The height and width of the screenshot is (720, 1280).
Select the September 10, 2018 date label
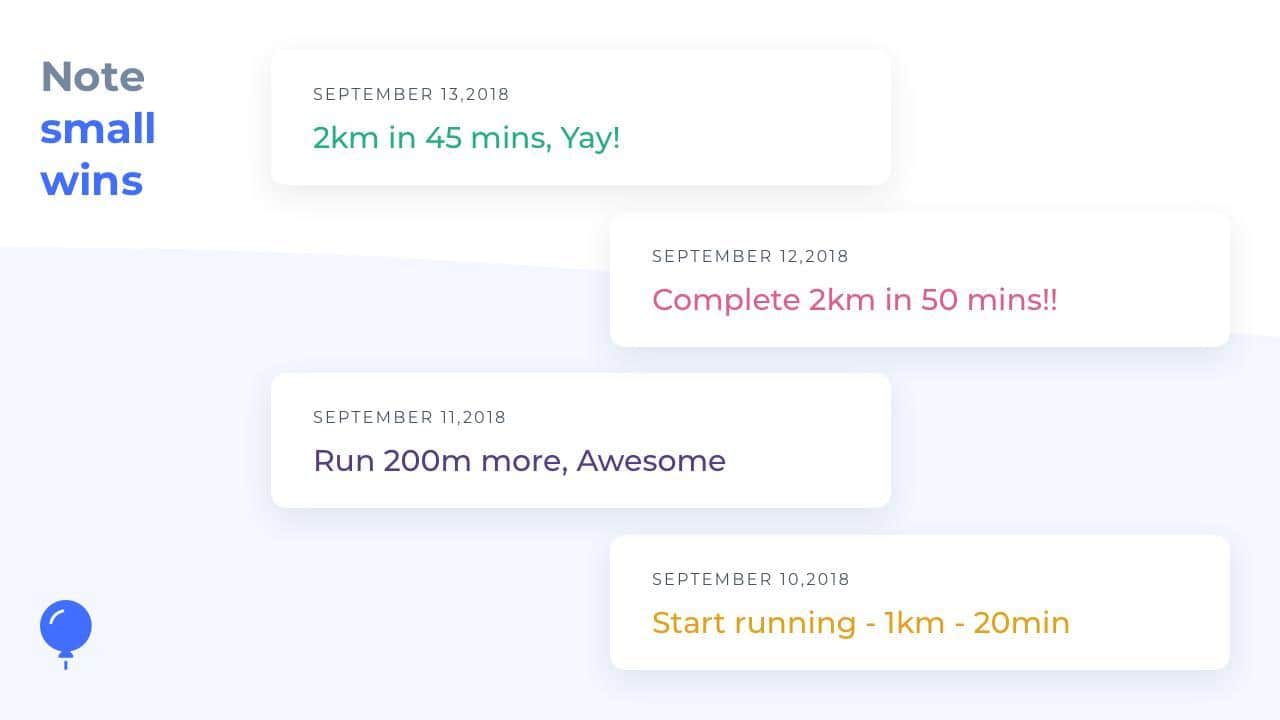click(x=750, y=579)
